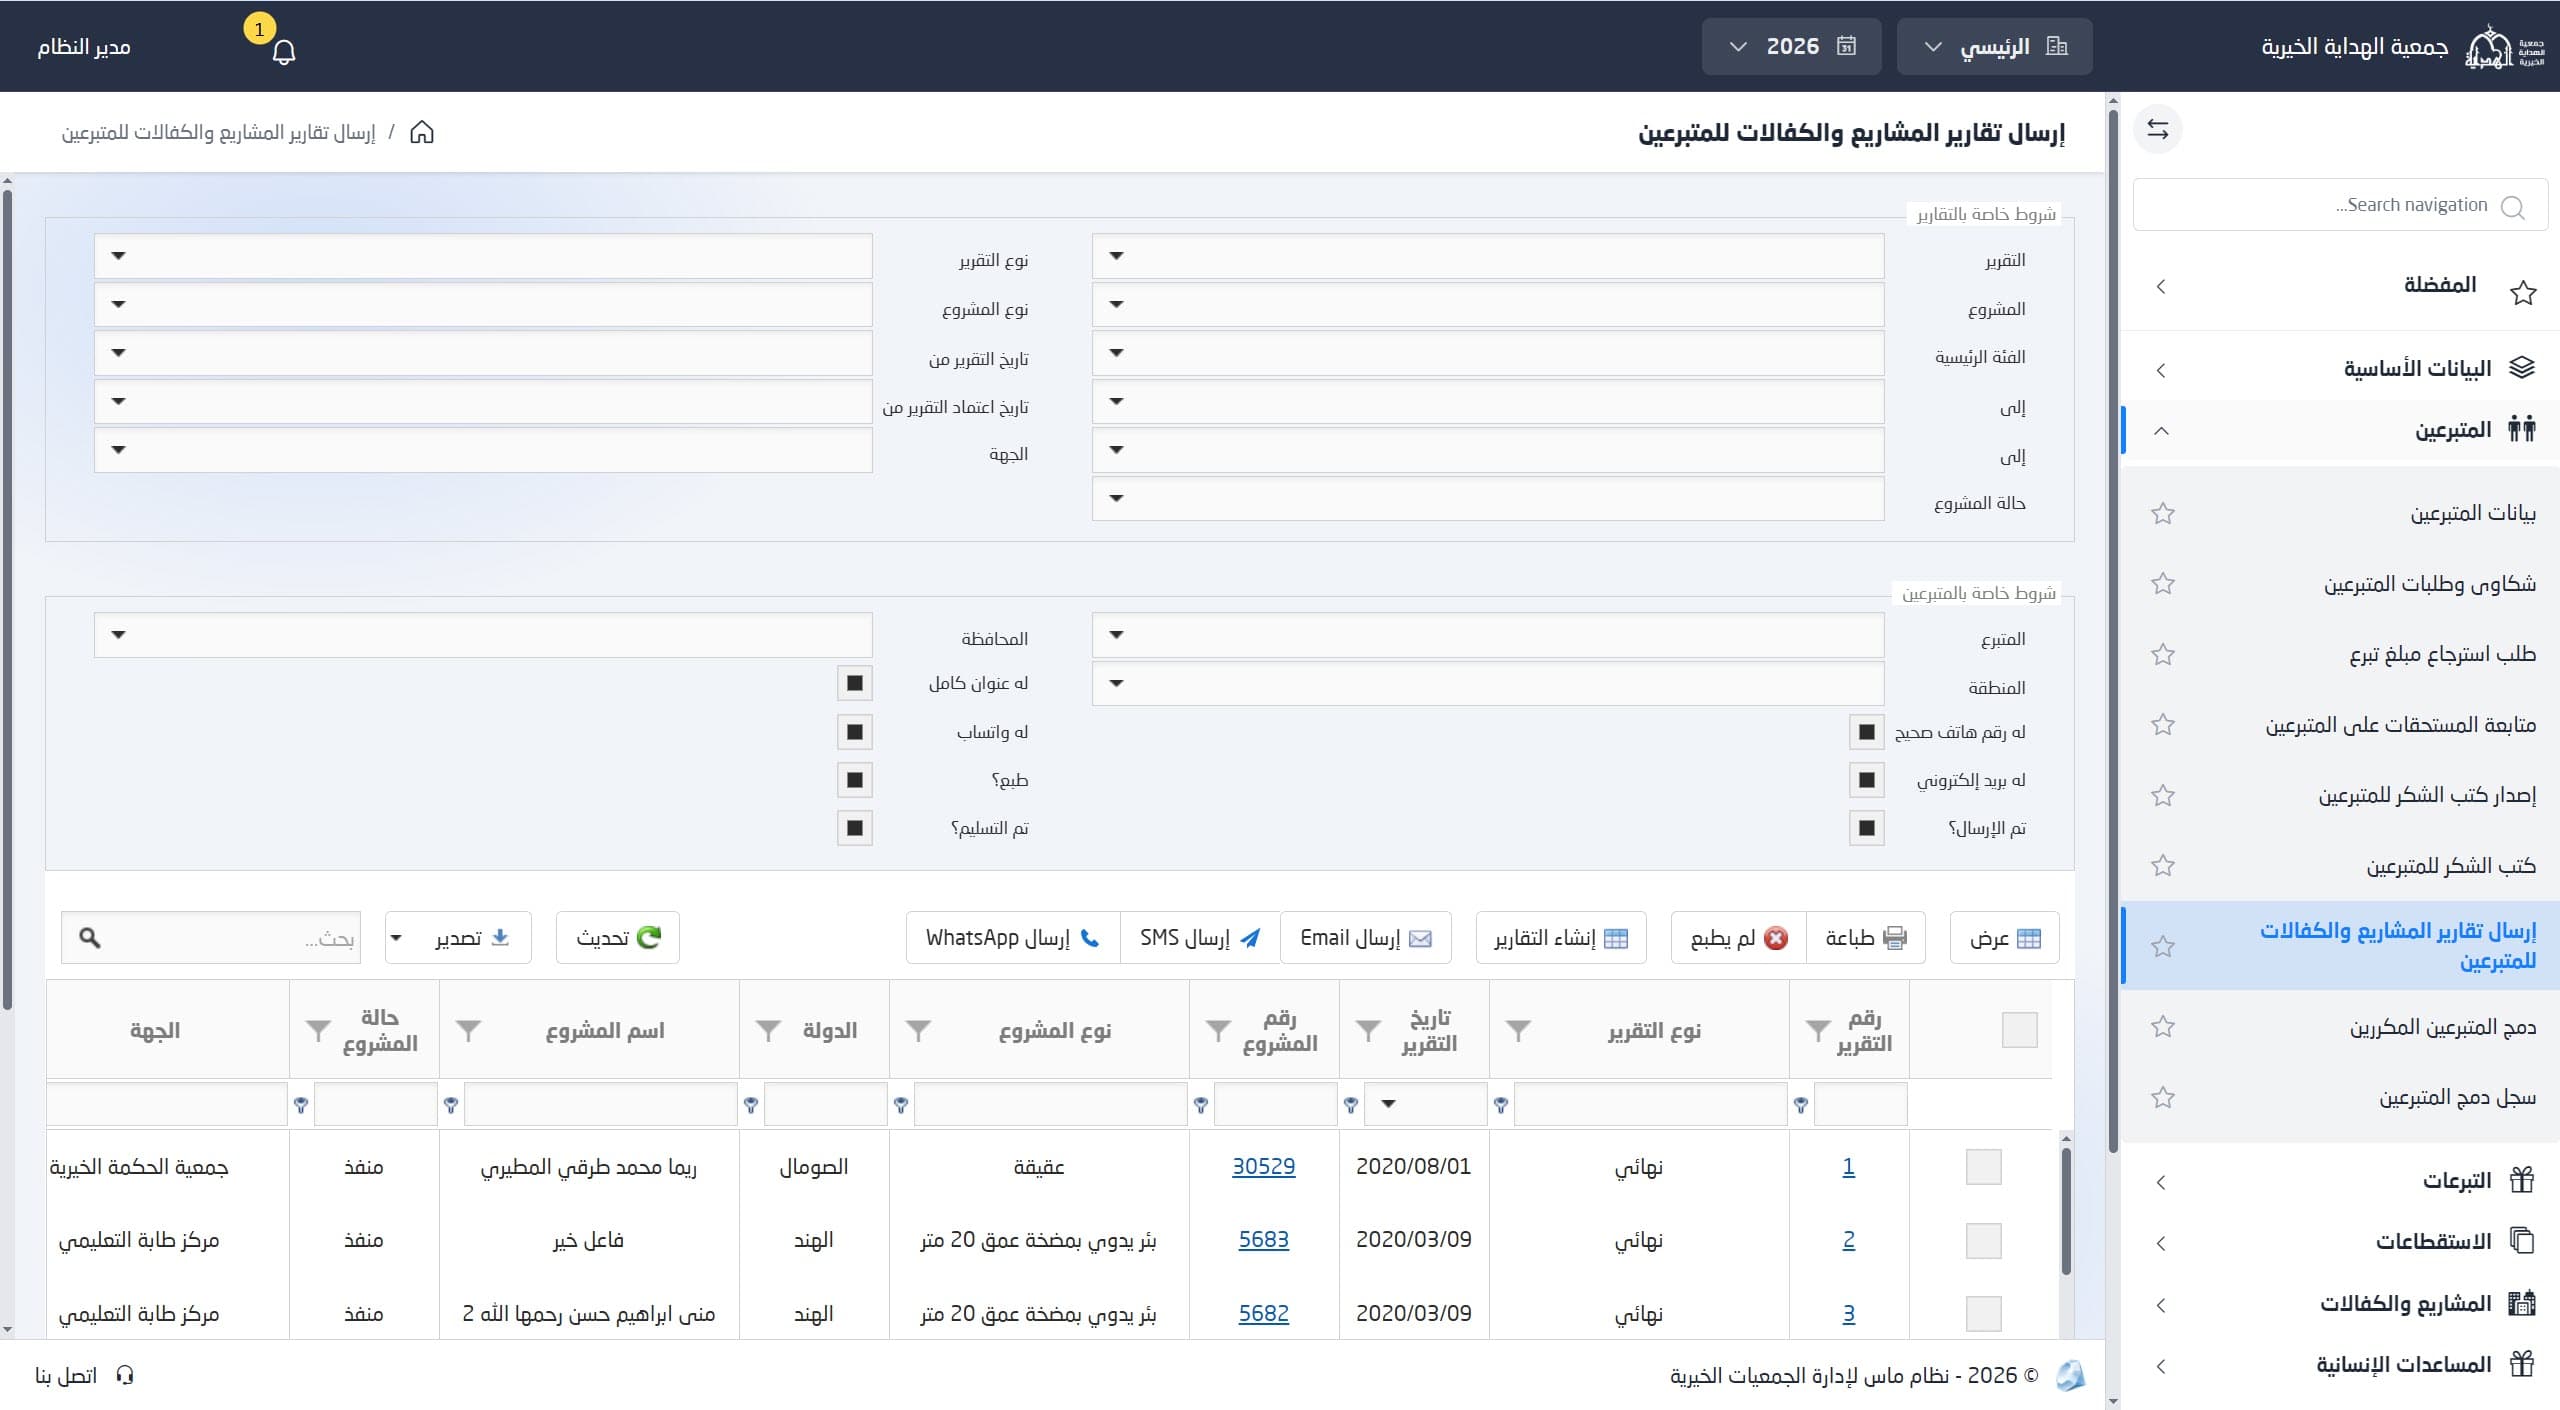
Task: Filter funnel icon on رقم المشروع column
Action: tap(1218, 1030)
